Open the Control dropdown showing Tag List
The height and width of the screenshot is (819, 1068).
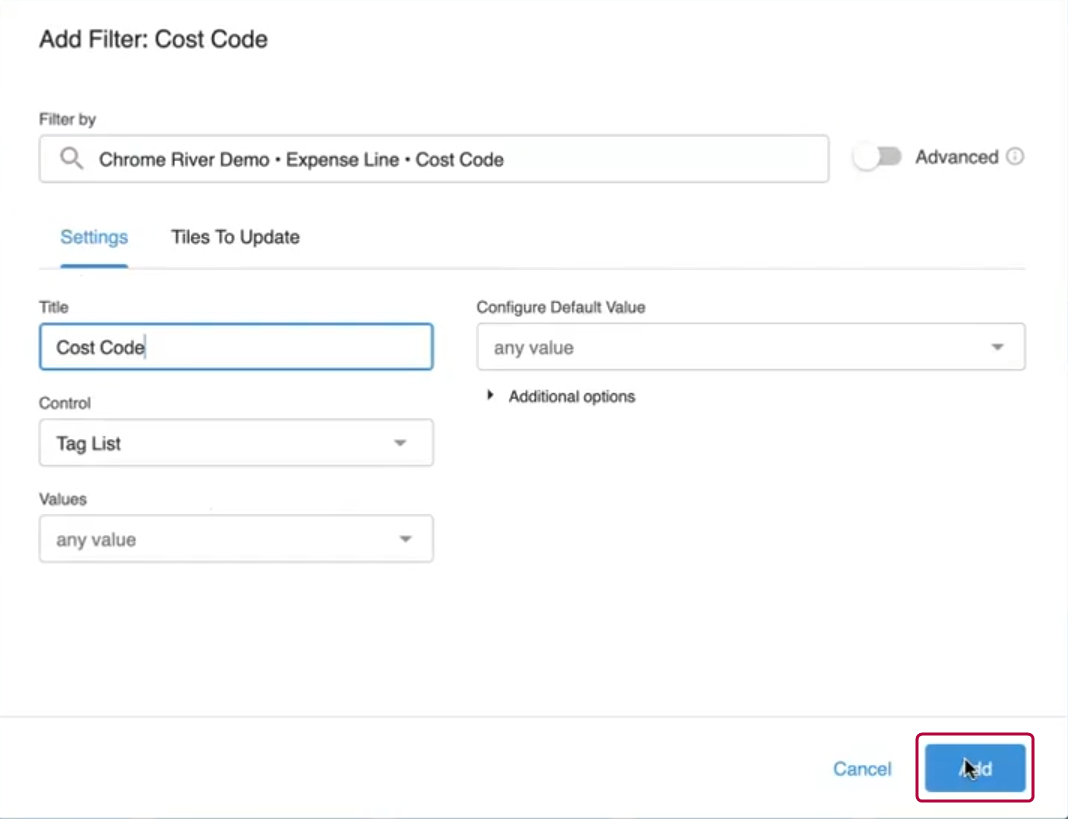pyautogui.click(x=235, y=442)
